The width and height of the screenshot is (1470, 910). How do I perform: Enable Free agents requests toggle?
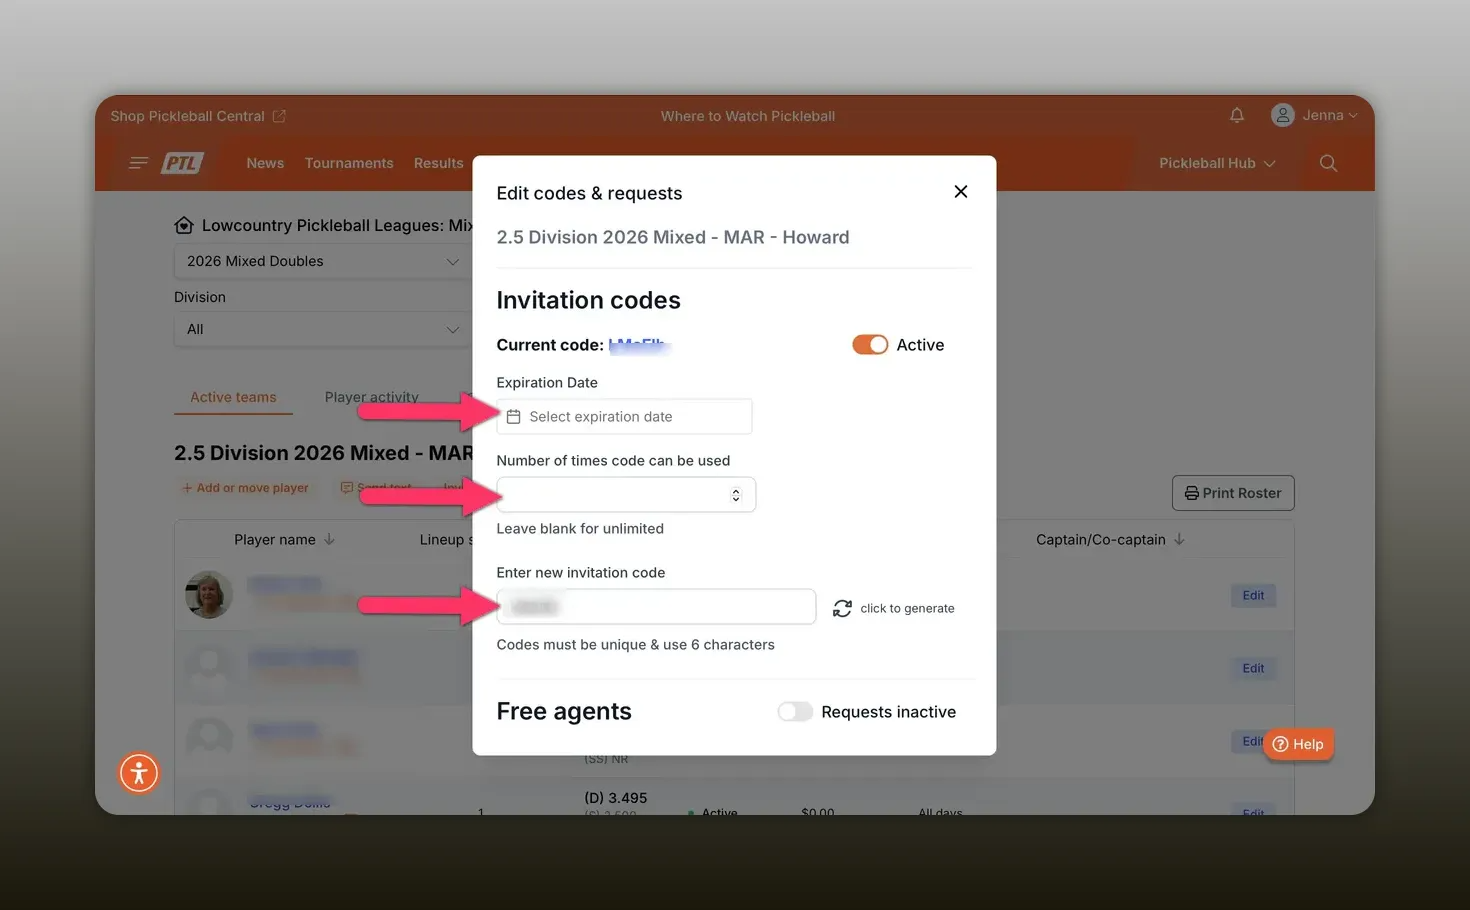[x=795, y=711]
